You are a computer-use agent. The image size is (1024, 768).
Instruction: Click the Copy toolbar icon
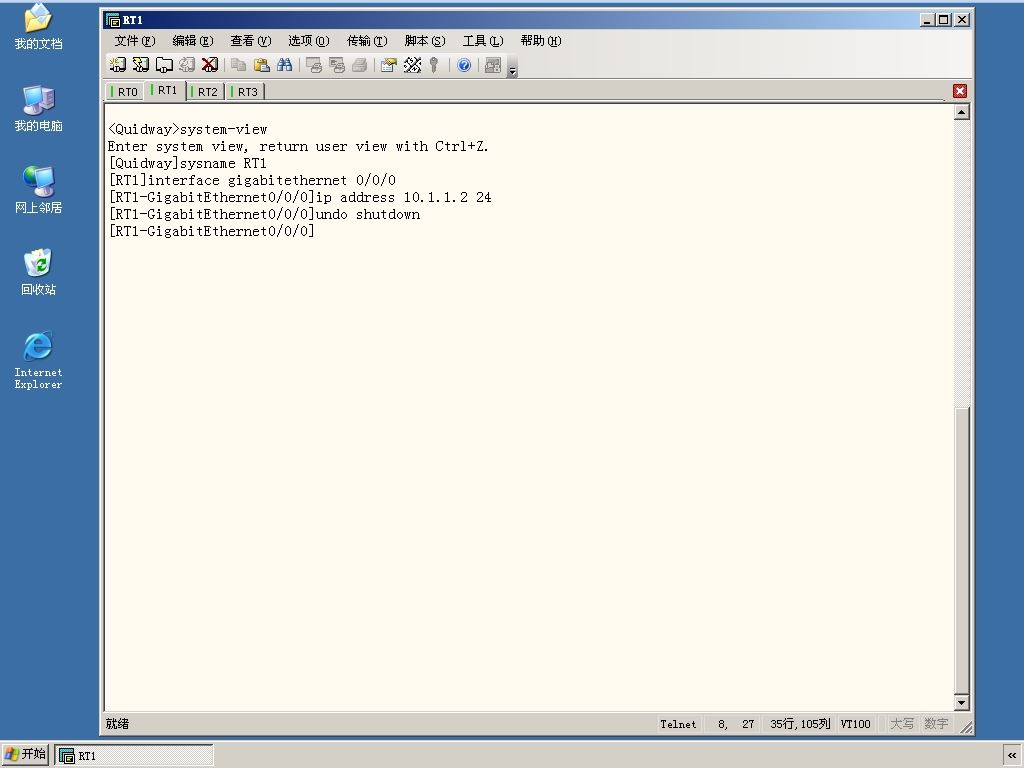coord(238,65)
